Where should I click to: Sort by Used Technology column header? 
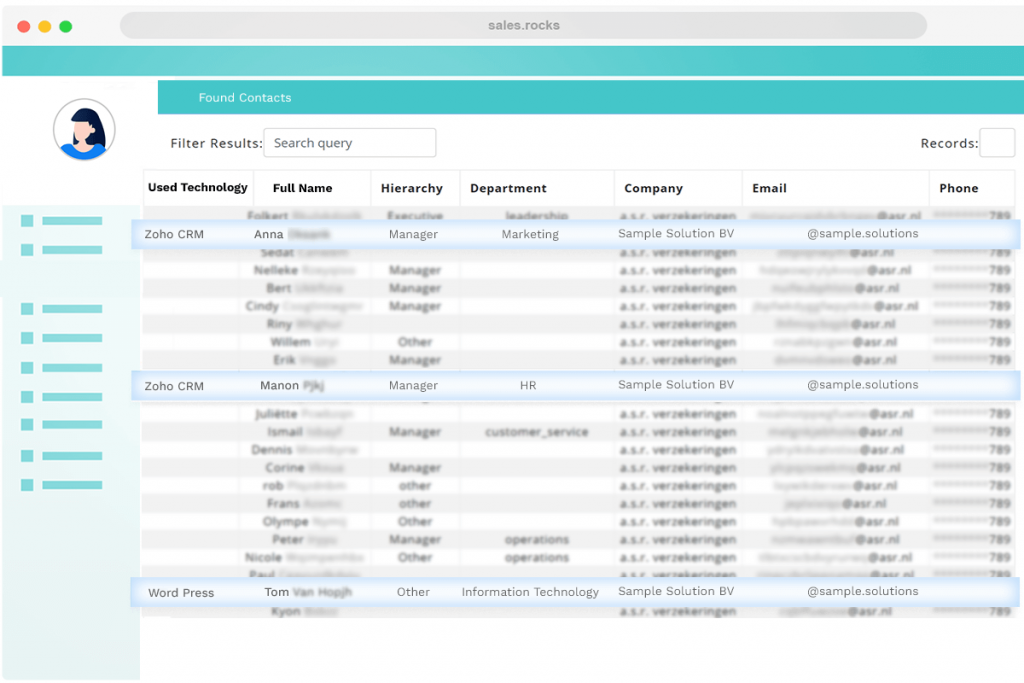(197, 188)
